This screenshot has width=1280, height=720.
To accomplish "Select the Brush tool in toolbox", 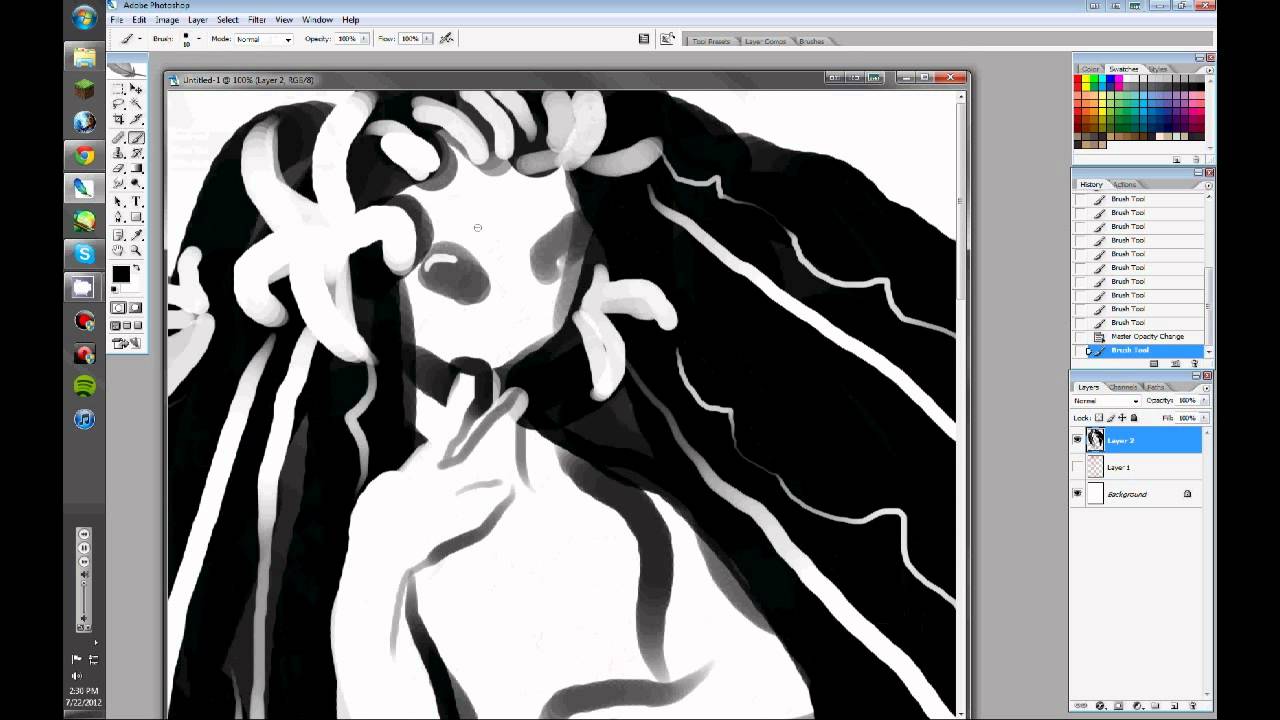I will click(x=136, y=138).
